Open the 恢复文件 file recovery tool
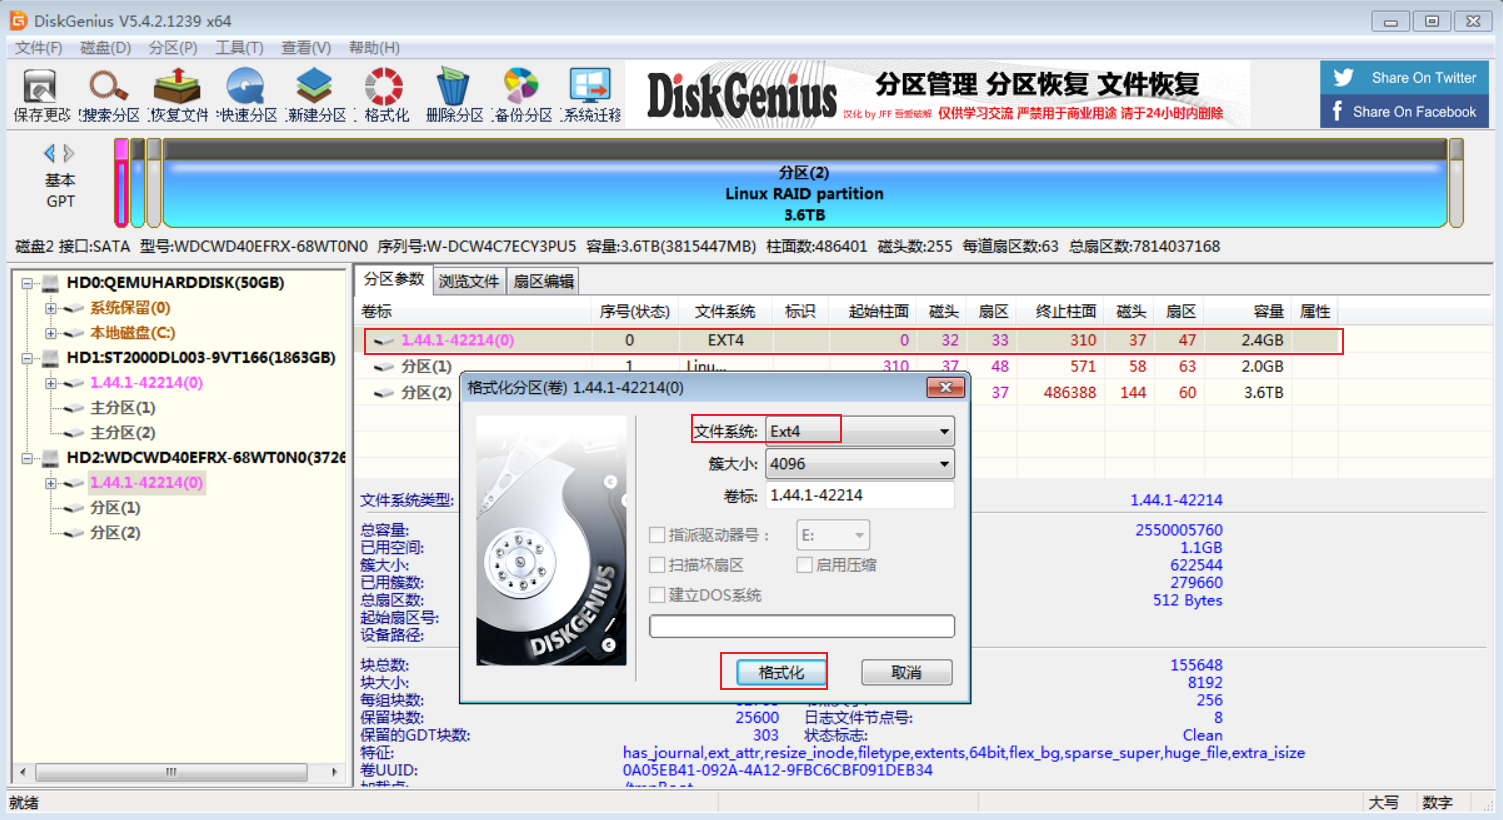The height and width of the screenshot is (820, 1503). click(x=178, y=95)
